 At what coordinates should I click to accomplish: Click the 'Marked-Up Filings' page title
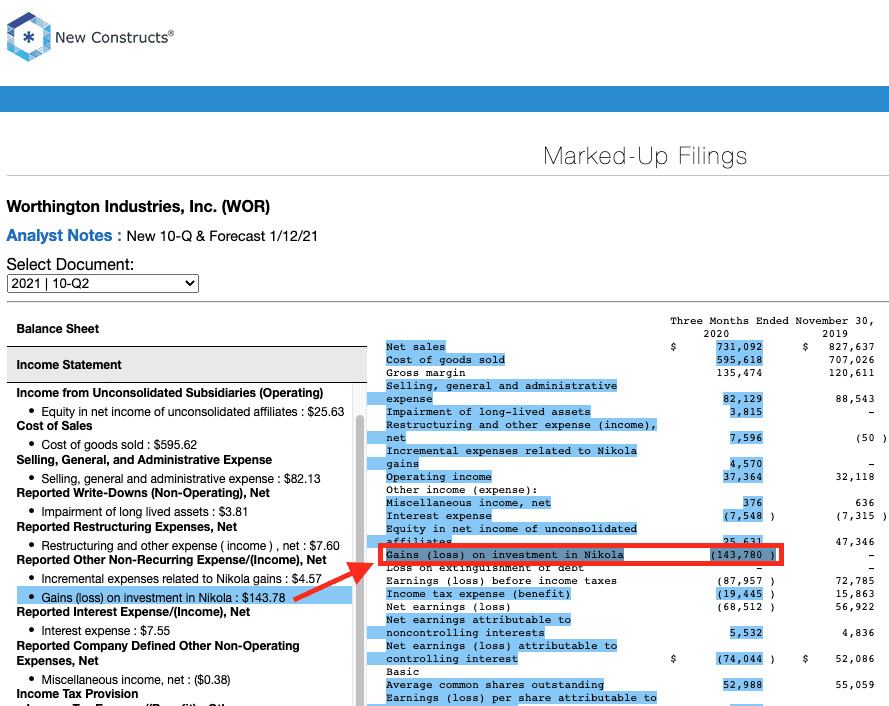[645, 156]
